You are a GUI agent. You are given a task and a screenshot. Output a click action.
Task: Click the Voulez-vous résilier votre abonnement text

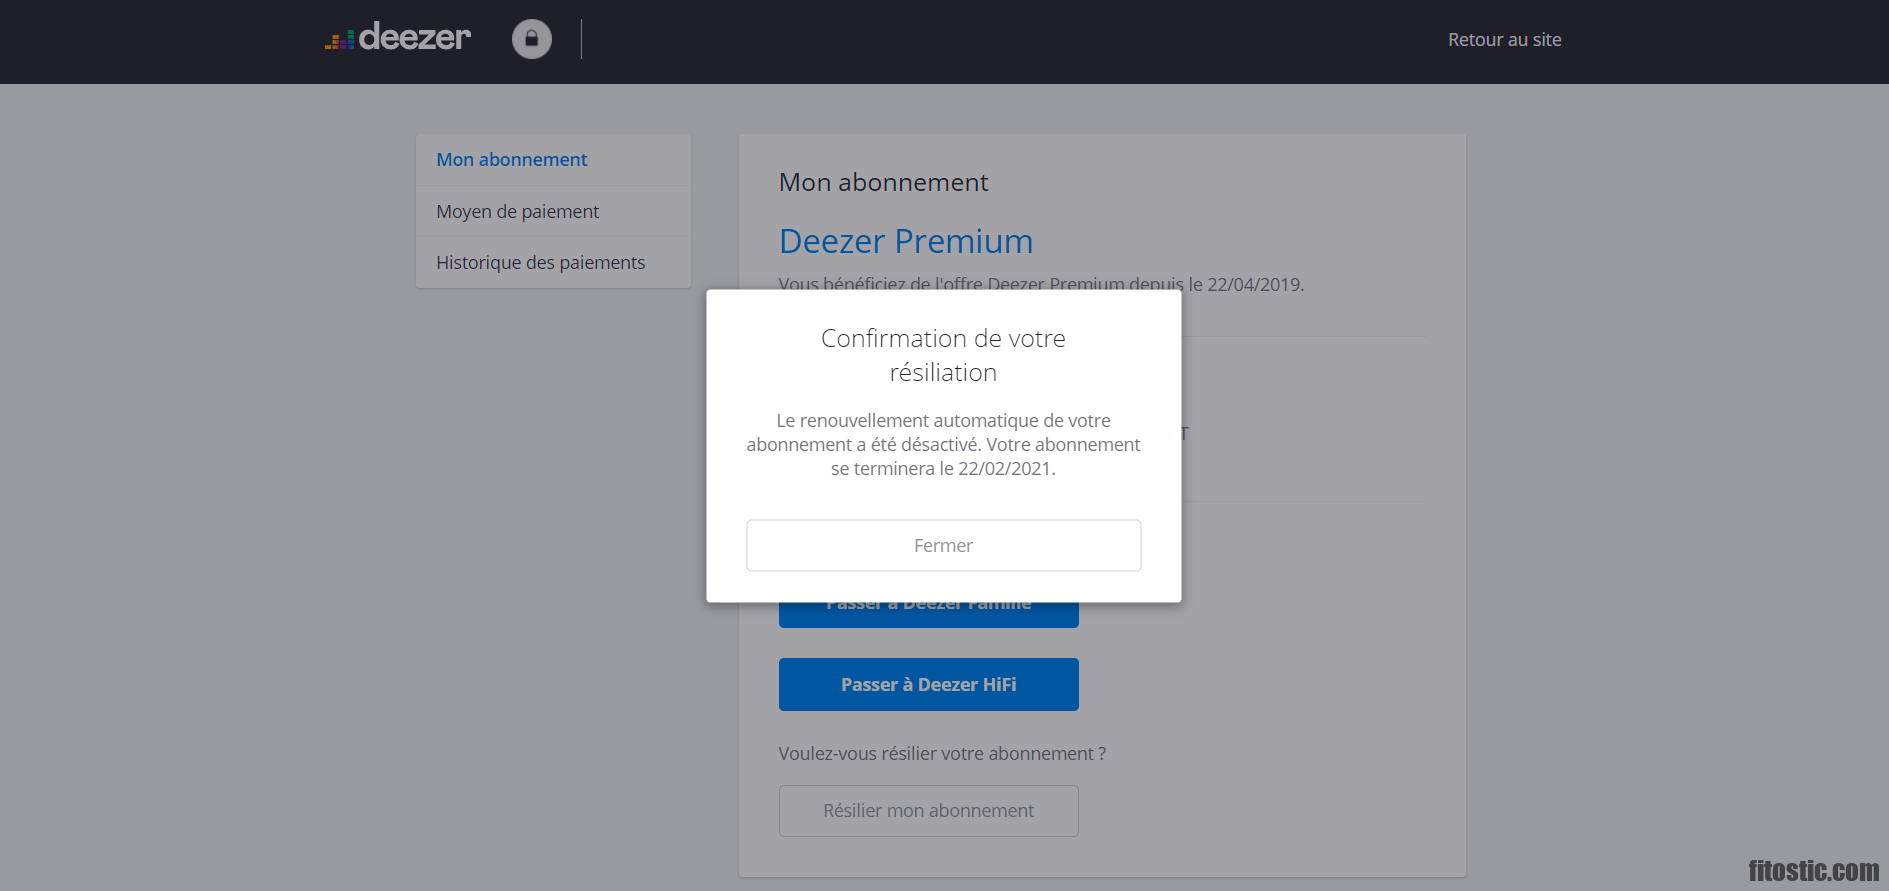tap(942, 753)
